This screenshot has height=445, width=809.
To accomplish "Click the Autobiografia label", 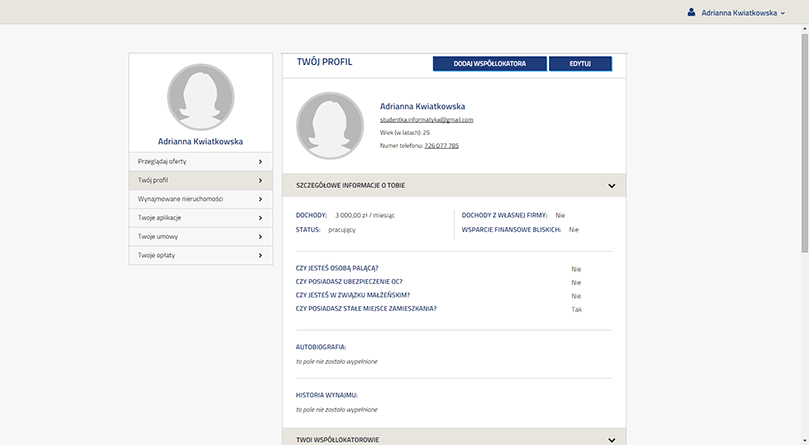I will click(x=320, y=347).
